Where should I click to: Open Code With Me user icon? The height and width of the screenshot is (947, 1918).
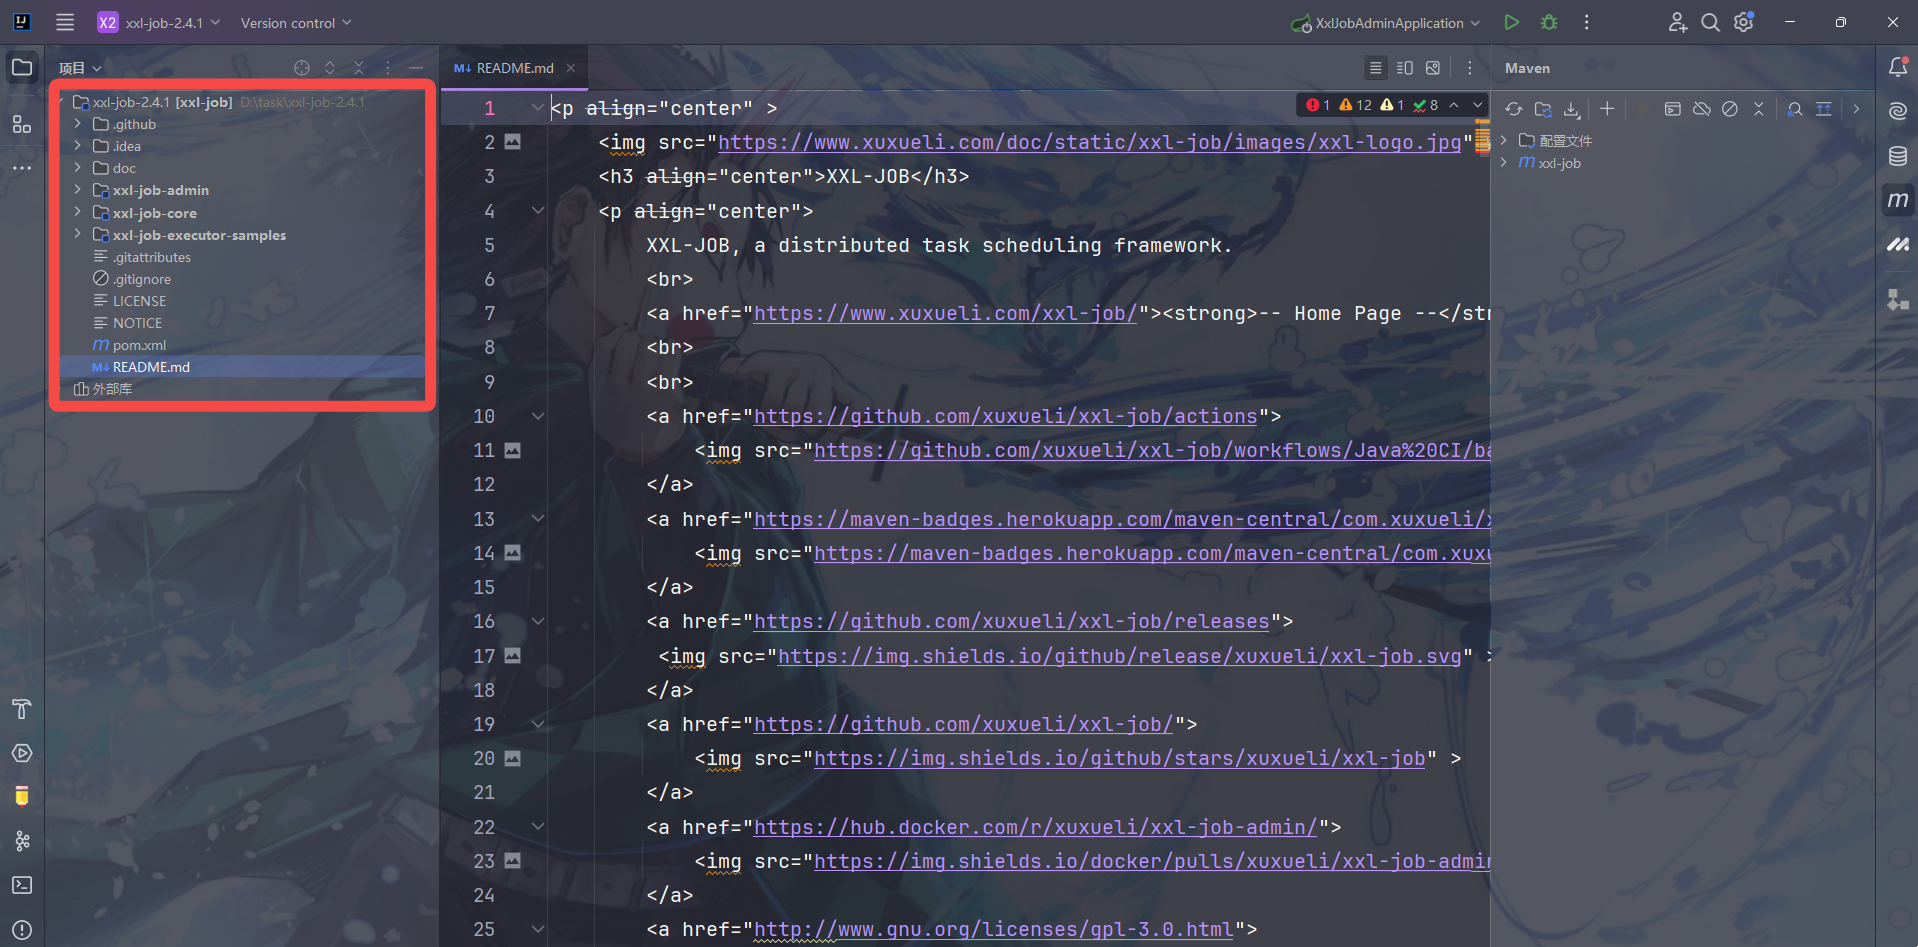pos(1677,22)
